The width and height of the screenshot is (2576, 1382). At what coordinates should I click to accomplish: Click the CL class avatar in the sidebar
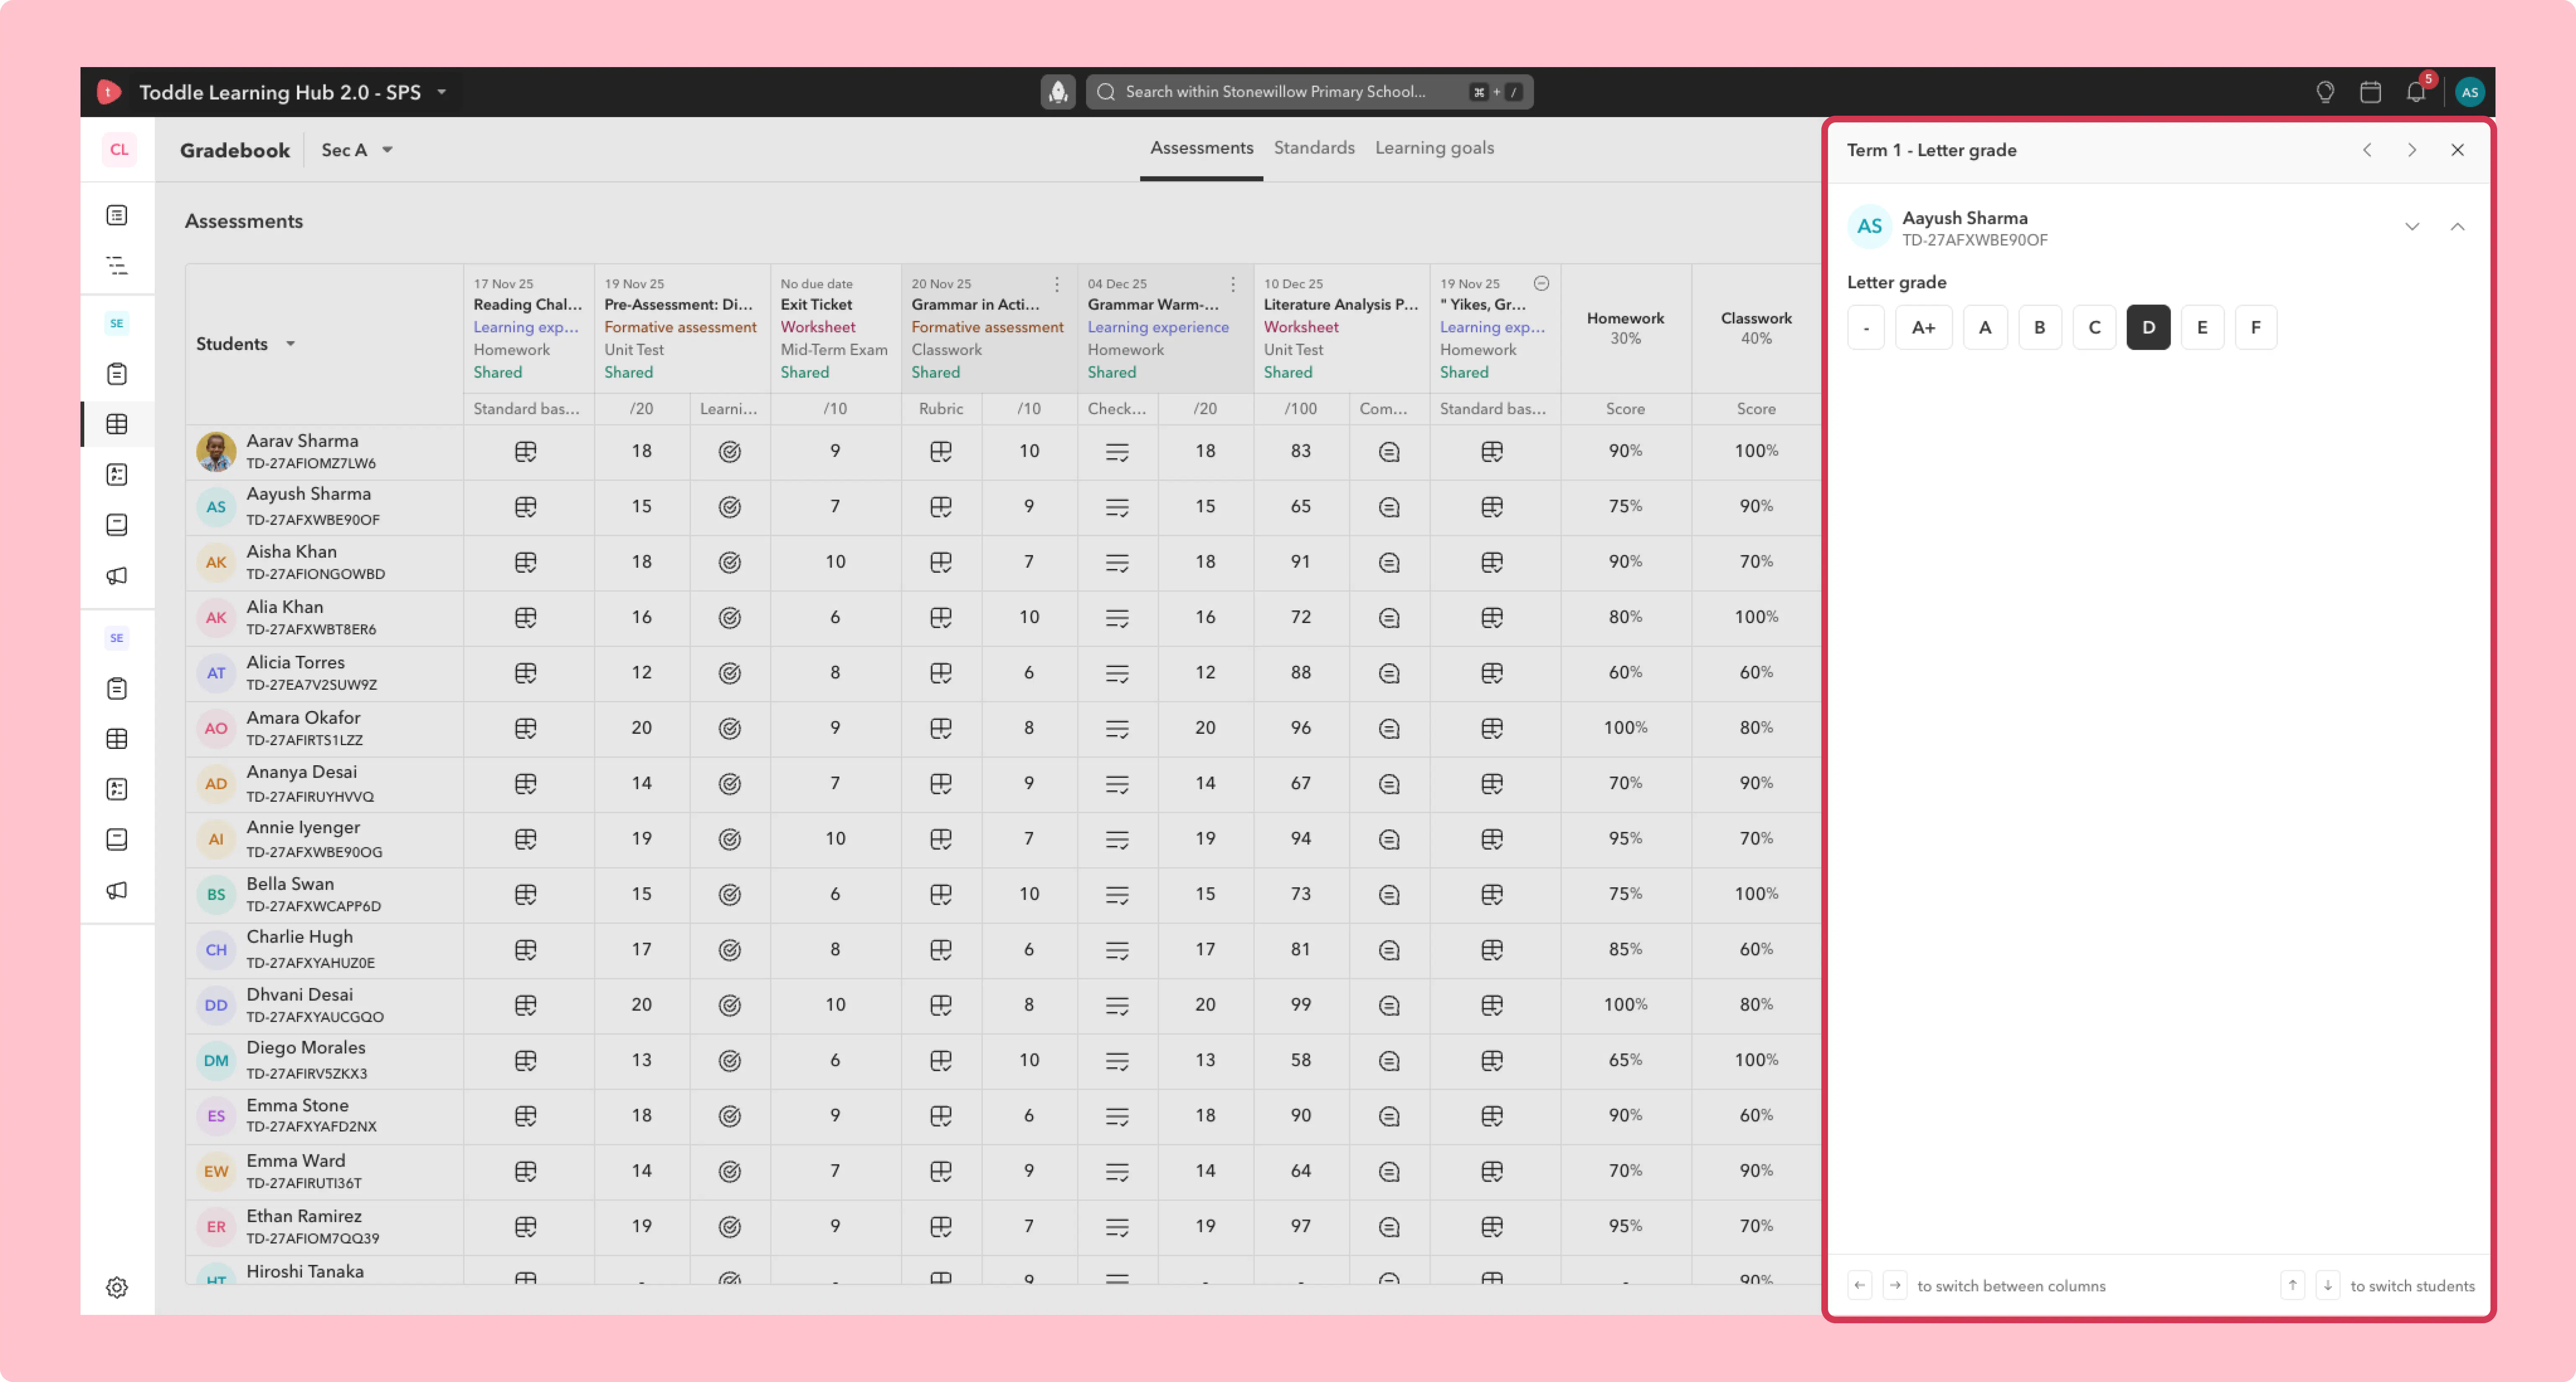[119, 150]
